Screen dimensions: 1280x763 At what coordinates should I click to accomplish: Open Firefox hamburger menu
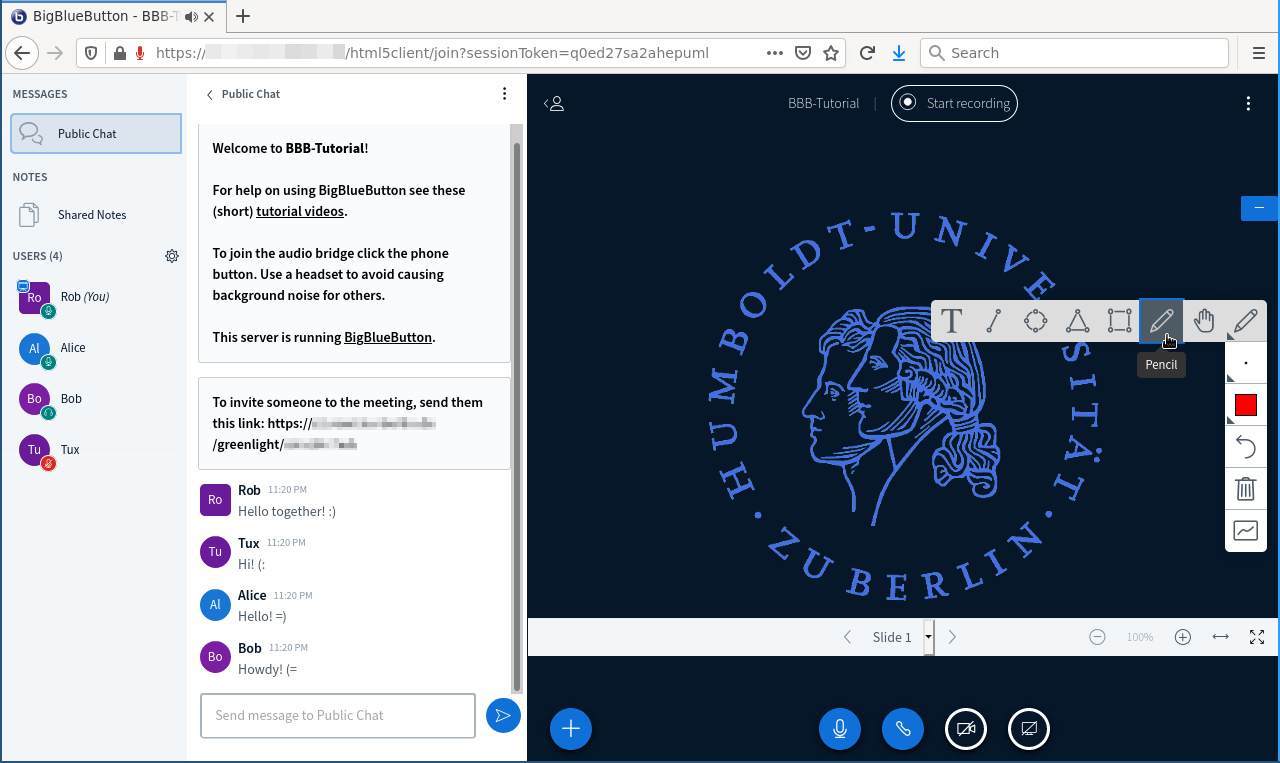tap(1259, 53)
